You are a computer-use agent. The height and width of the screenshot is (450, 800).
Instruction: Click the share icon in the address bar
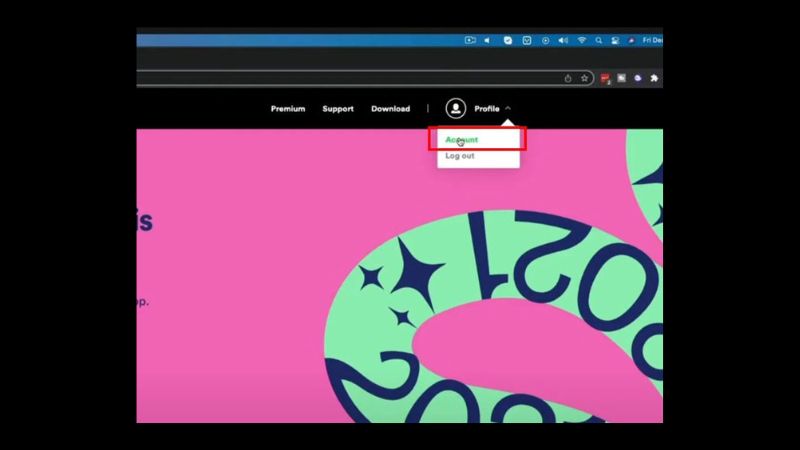tap(568, 78)
